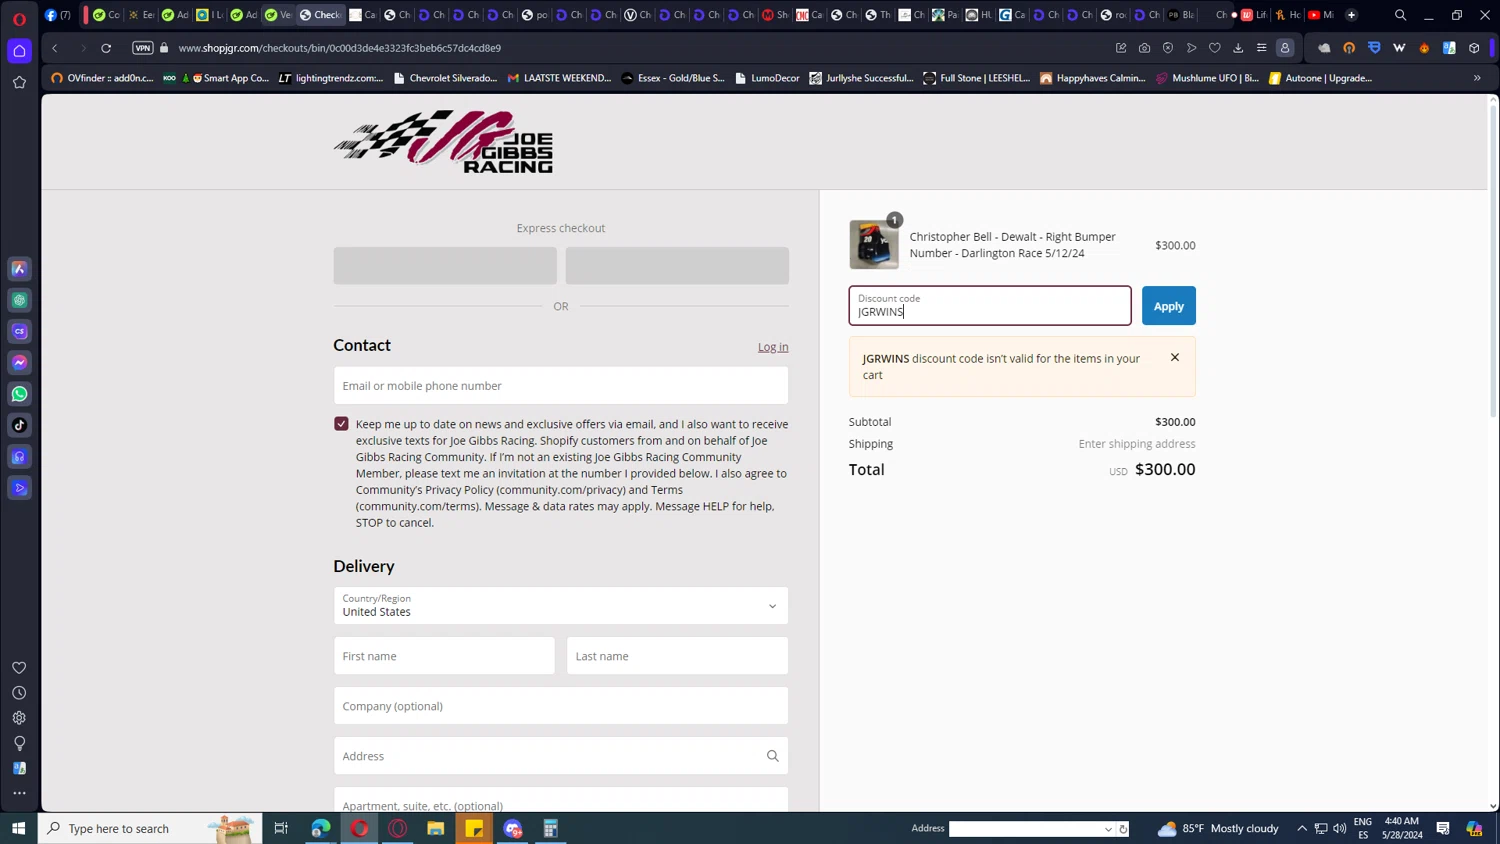Screen dimensions: 1500x844
Task: Click the page vertical scrollbar
Action: [x=1493, y=260]
